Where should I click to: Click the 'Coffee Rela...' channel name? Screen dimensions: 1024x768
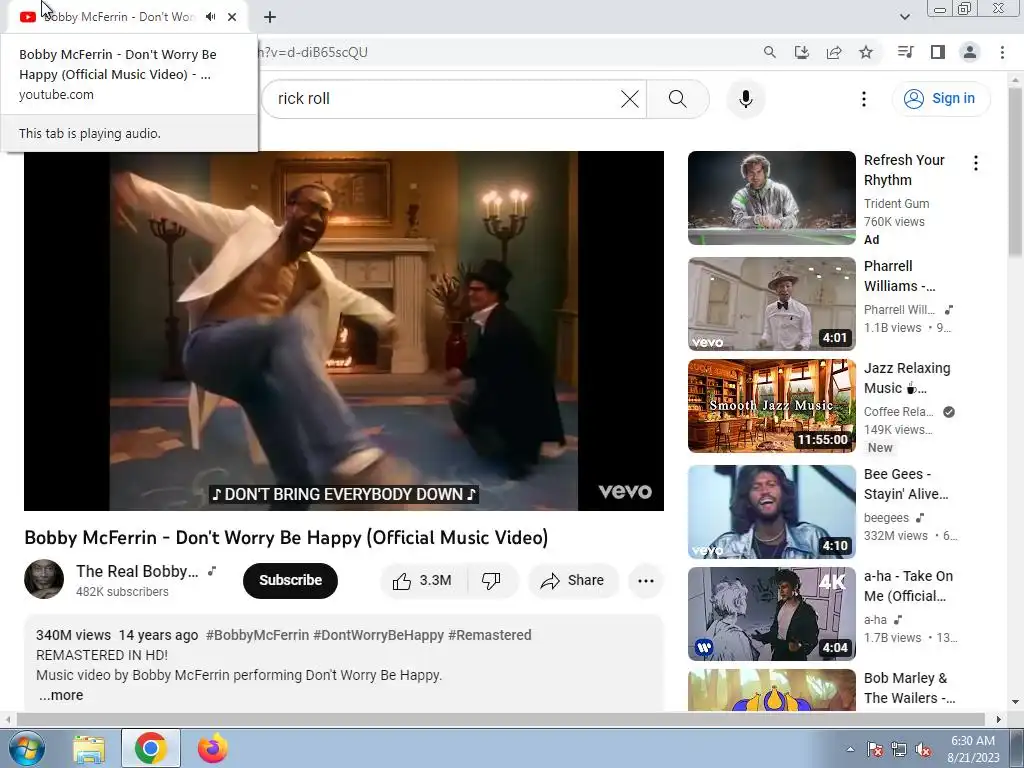point(899,411)
